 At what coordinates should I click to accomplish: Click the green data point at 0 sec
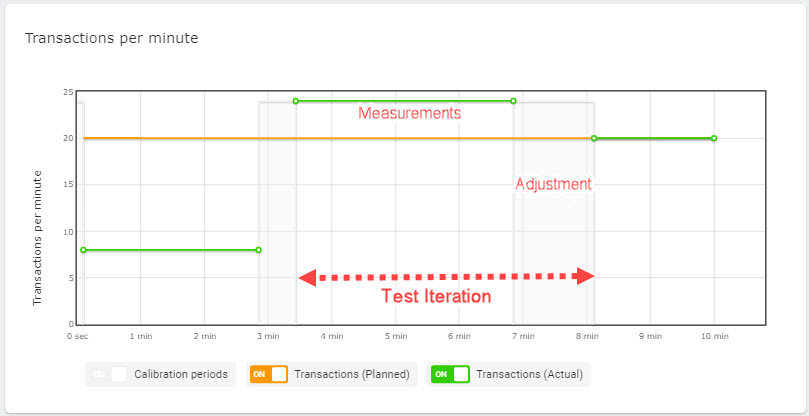tap(84, 250)
